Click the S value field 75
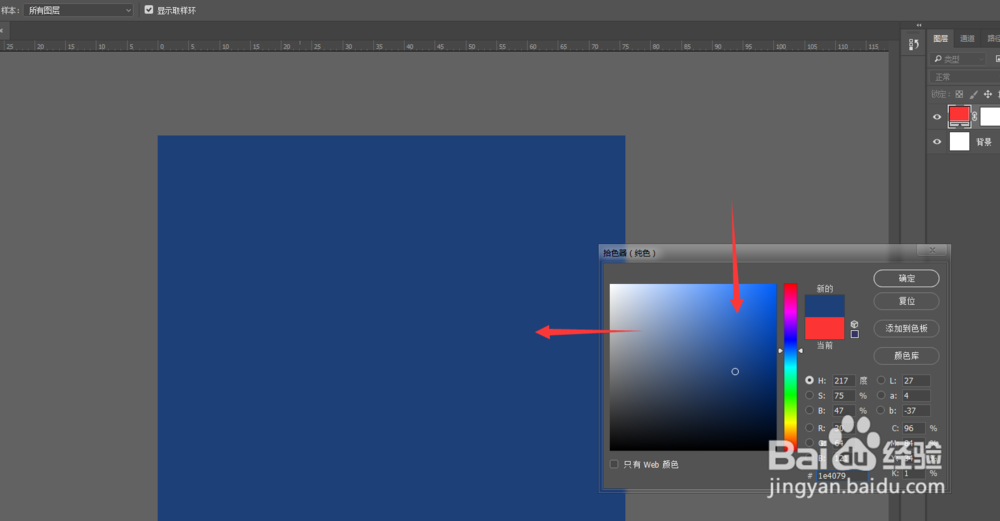Image resolution: width=1000 pixels, height=521 pixels. click(x=844, y=396)
